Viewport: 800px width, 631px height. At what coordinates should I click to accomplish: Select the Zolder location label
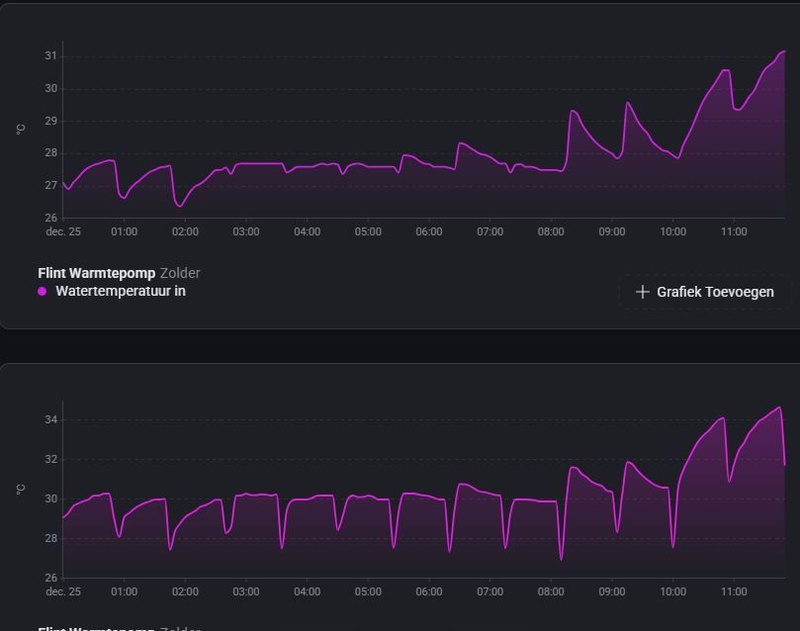pos(180,273)
